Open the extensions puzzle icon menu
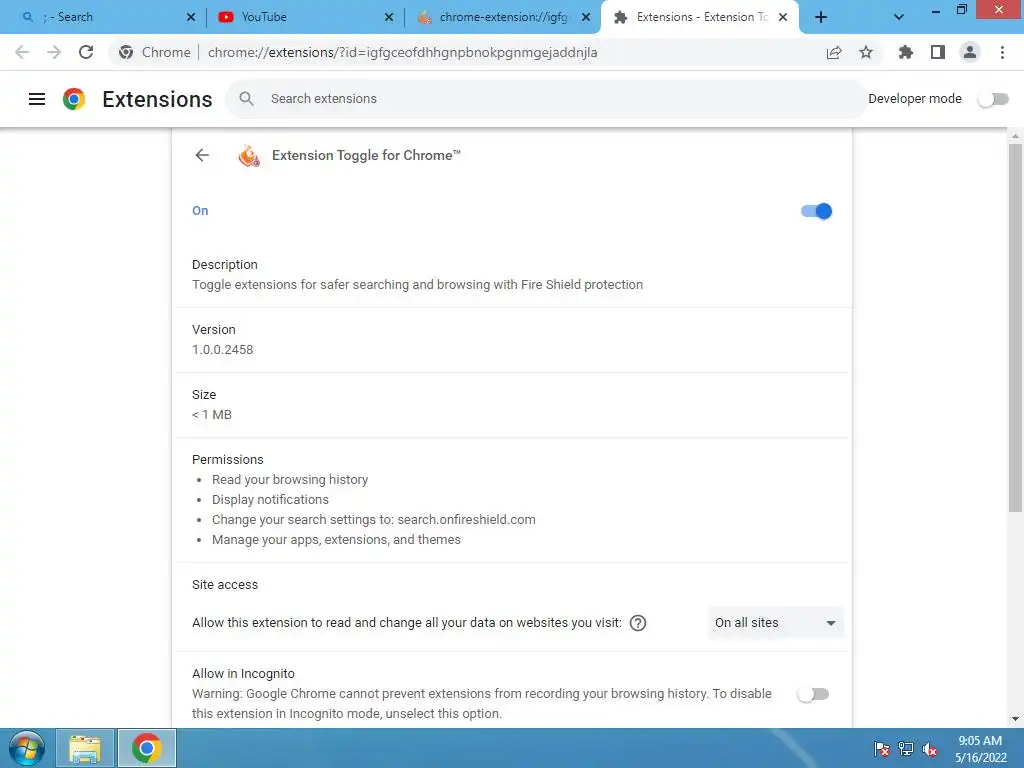The image size is (1024, 768). click(906, 52)
